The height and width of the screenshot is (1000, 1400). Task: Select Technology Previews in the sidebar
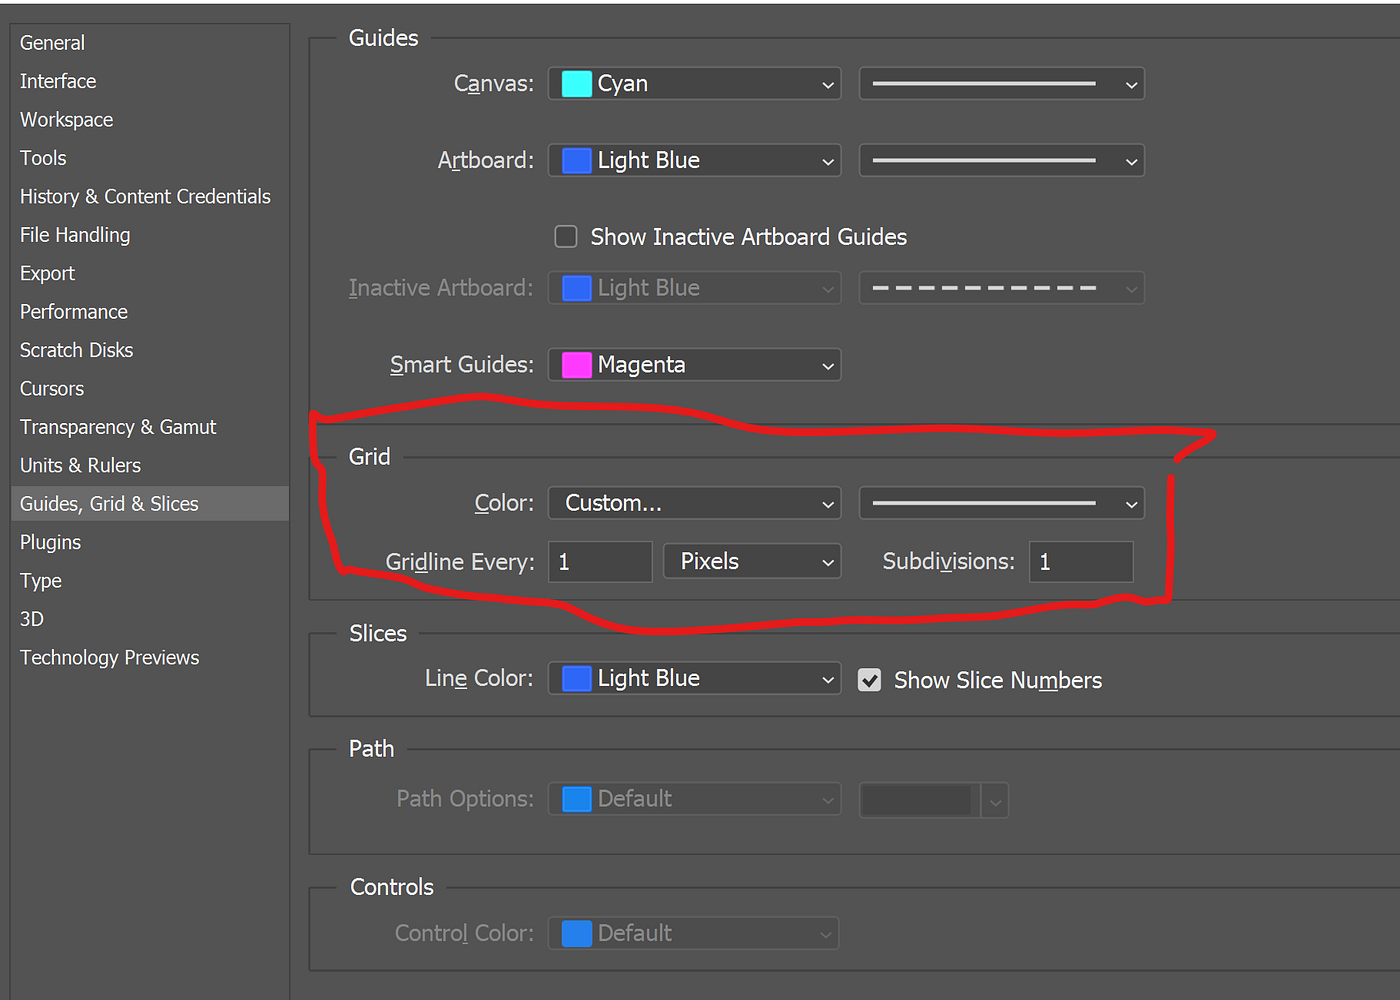pos(109,657)
